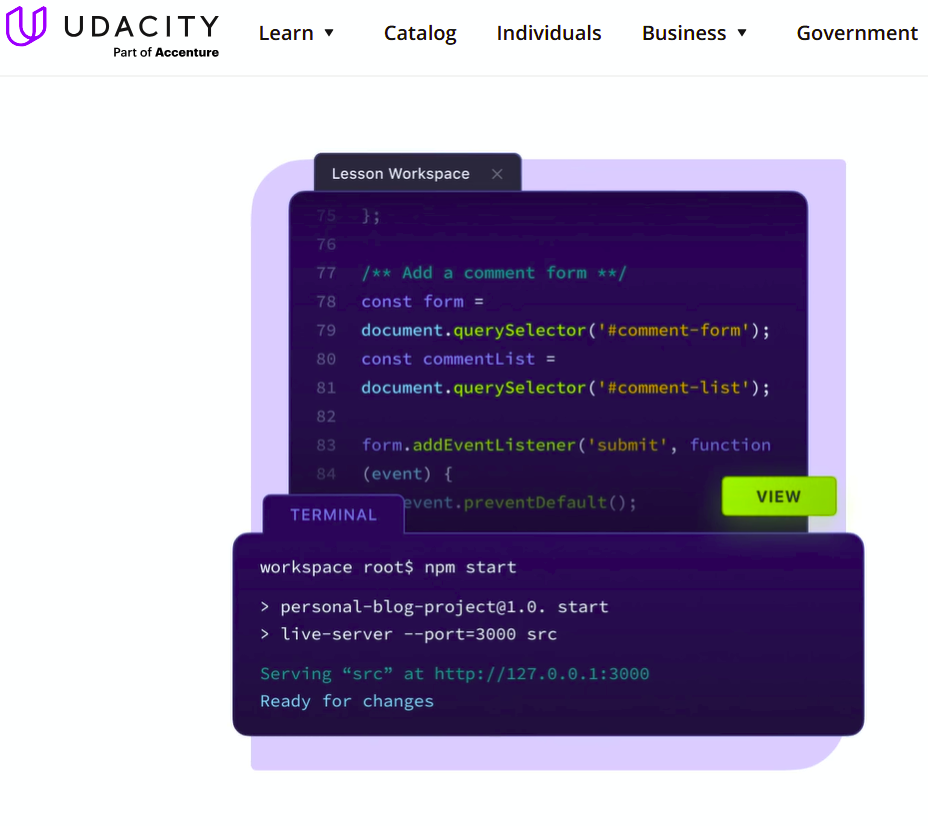928x826 pixels.
Task: Go to the Individuals section
Action: click(549, 33)
